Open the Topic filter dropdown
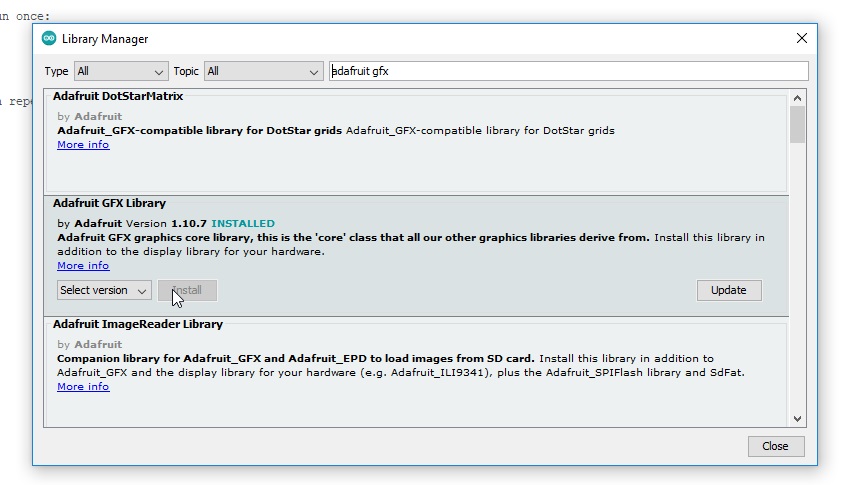This screenshot has height=485, width=855. pyautogui.click(x=263, y=71)
